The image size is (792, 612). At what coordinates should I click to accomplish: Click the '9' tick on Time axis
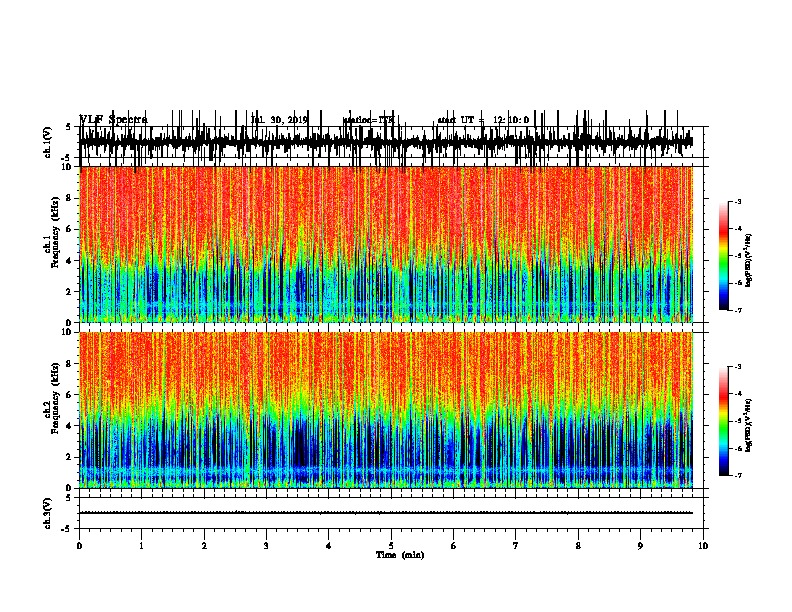(x=640, y=546)
